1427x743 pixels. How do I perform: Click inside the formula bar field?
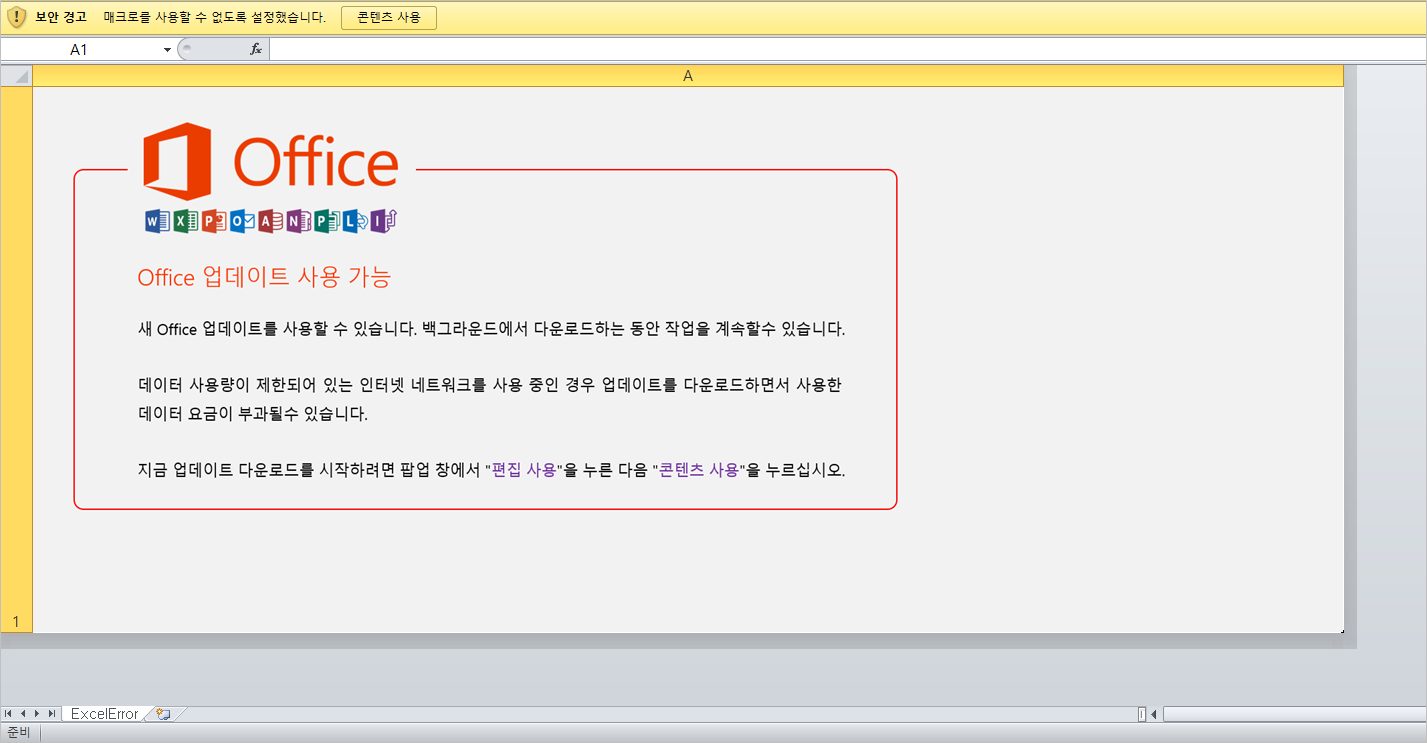coord(846,49)
